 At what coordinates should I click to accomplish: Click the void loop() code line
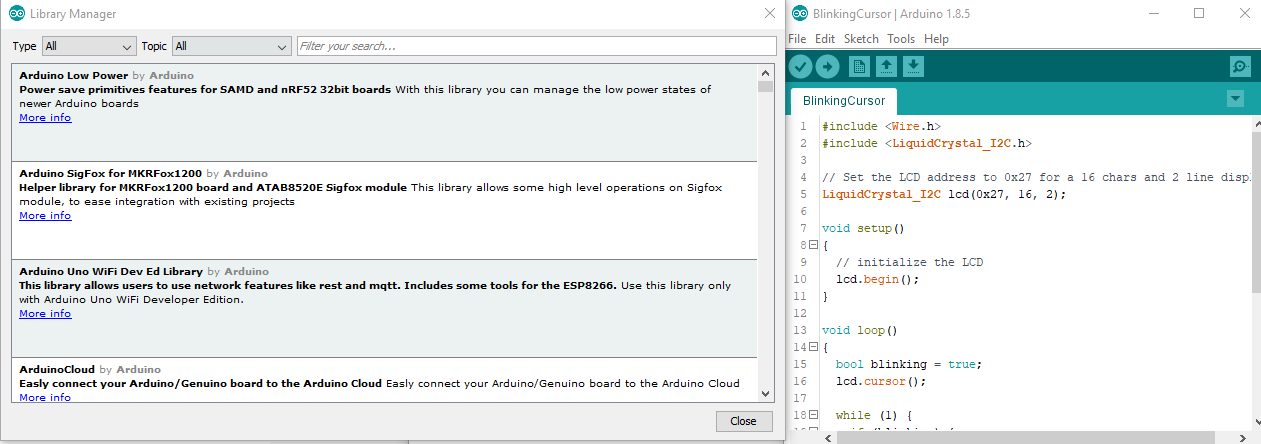(x=860, y=330)
